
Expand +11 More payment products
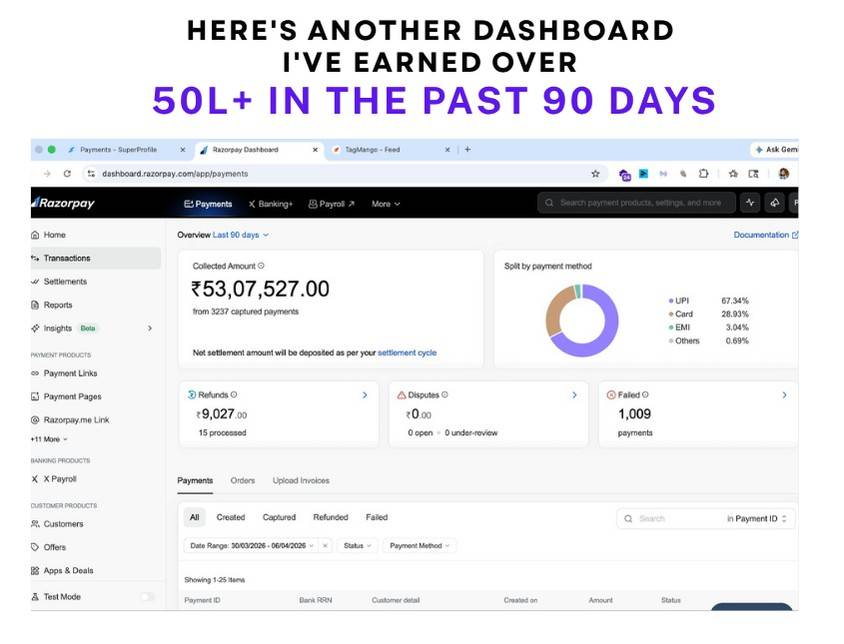click(x=49, y=439)
